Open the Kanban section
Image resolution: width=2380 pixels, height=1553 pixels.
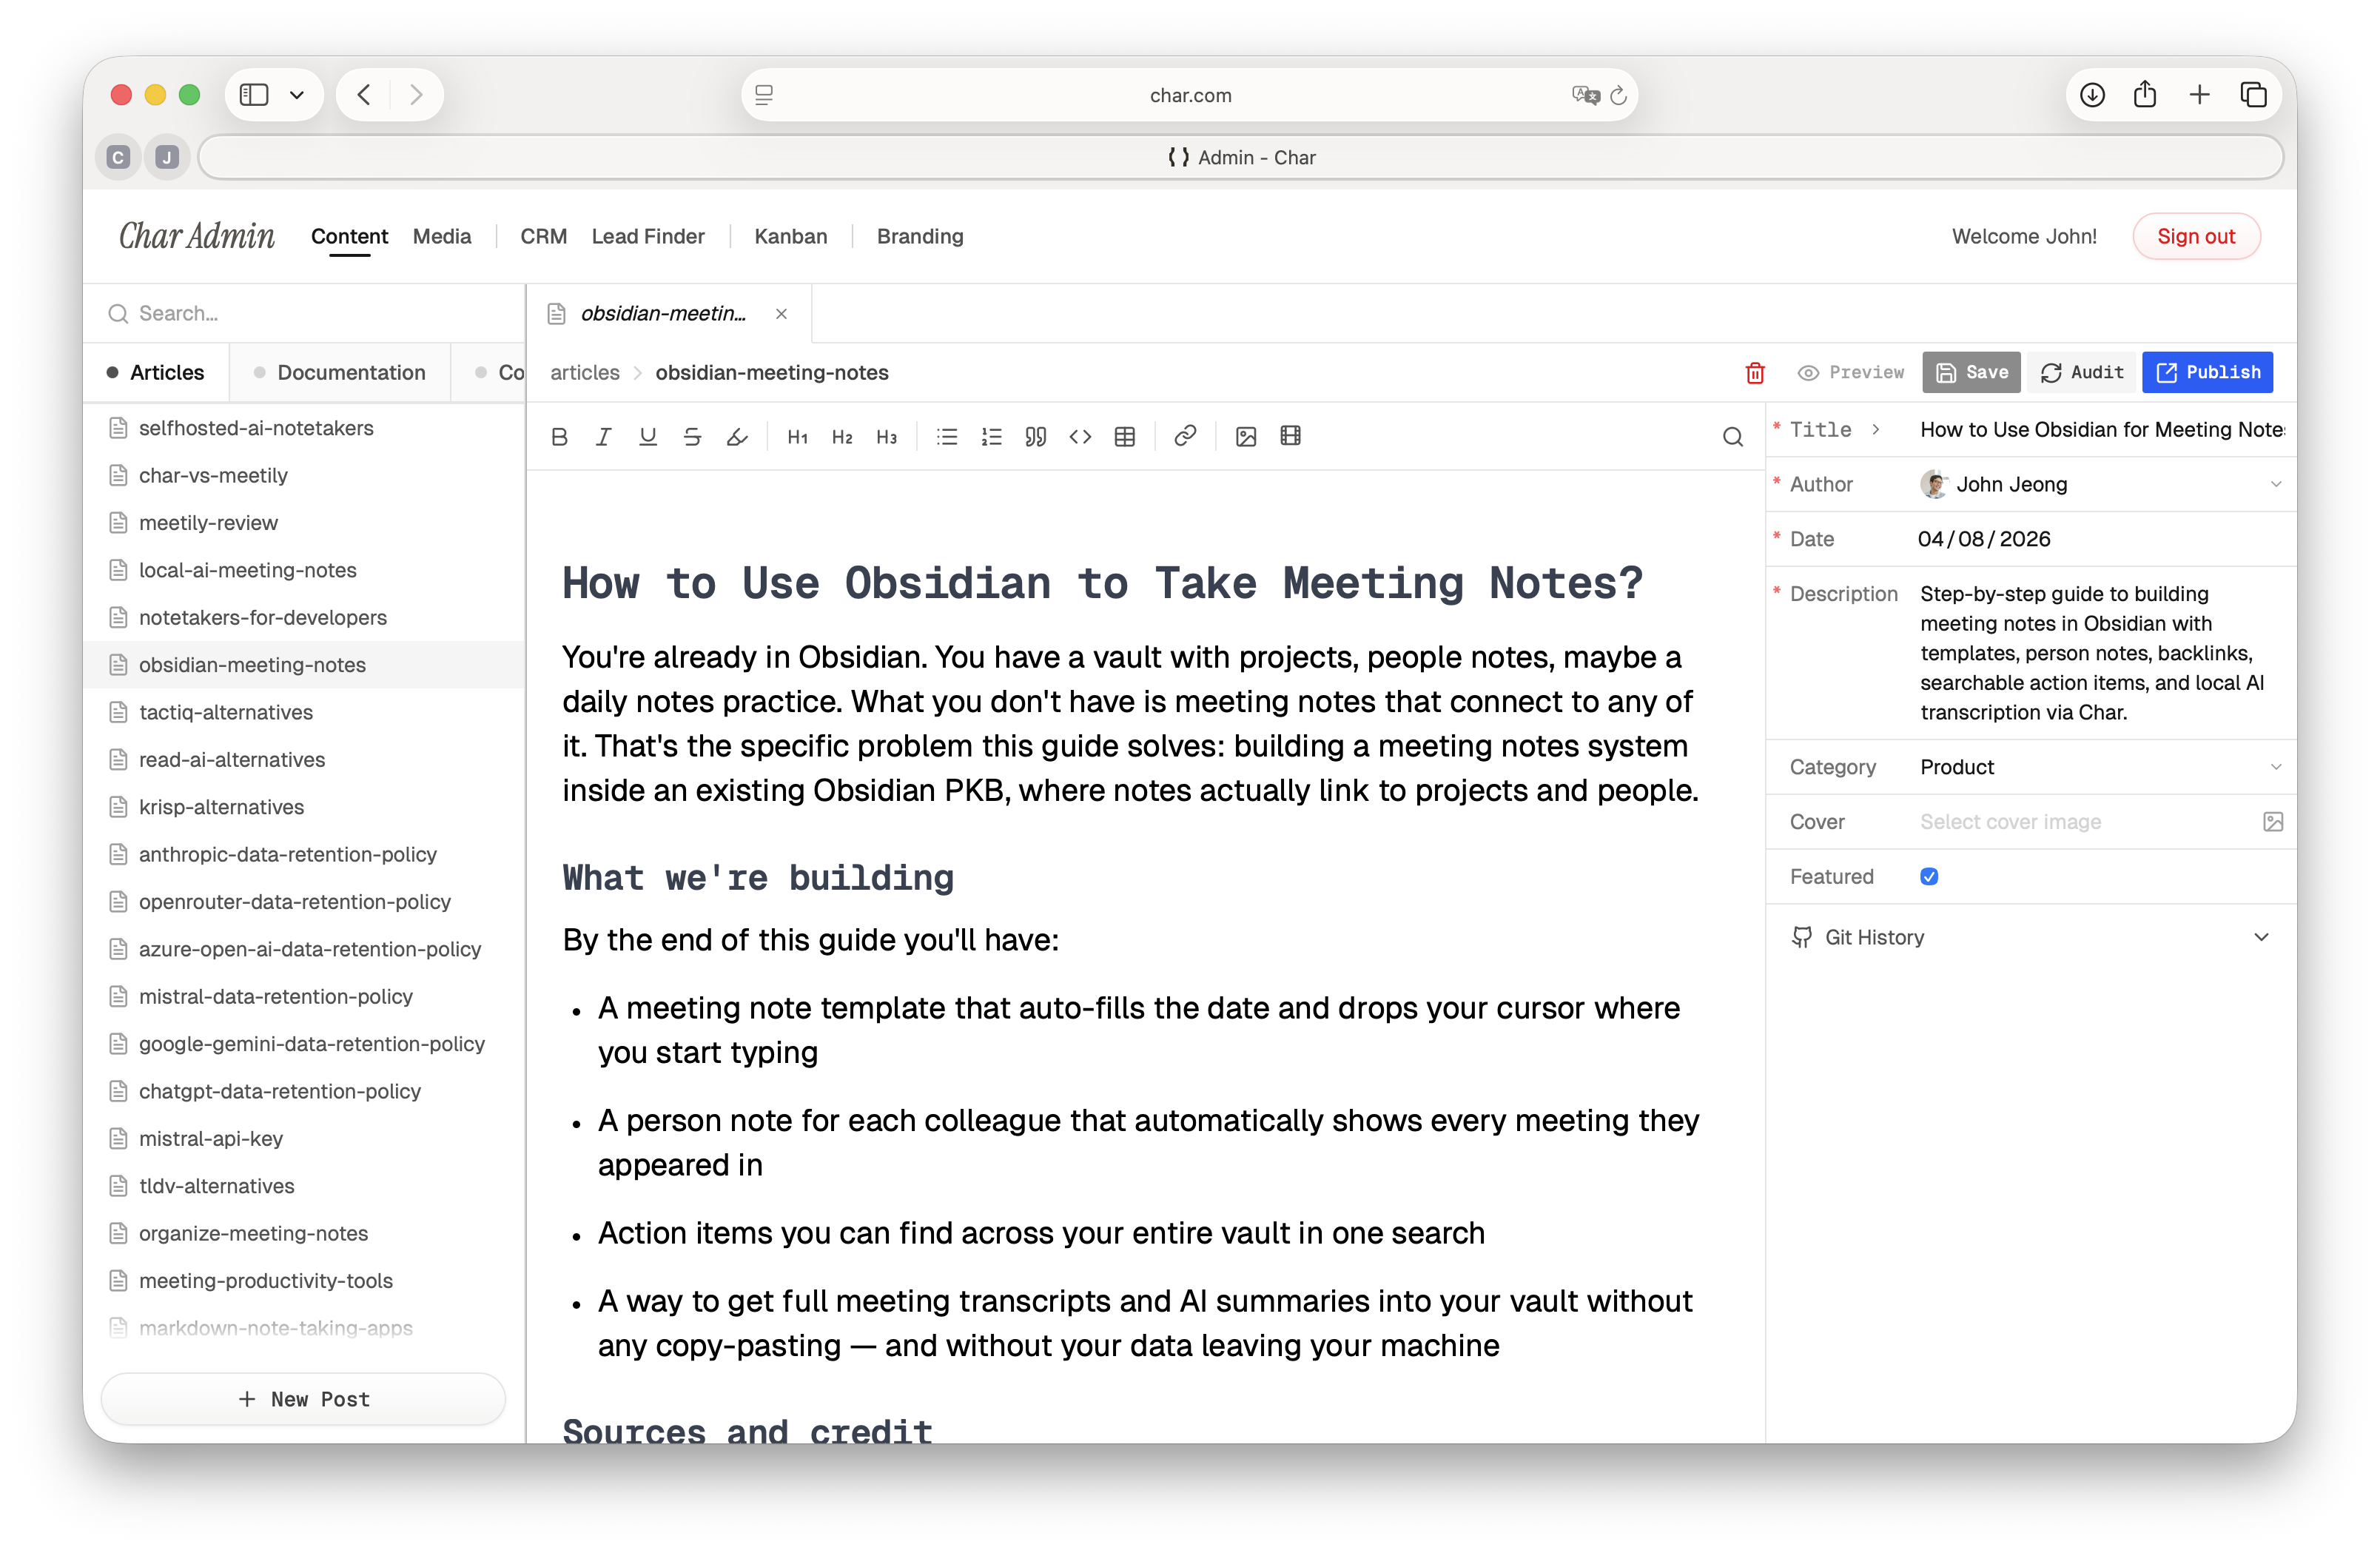pos(791,236)
